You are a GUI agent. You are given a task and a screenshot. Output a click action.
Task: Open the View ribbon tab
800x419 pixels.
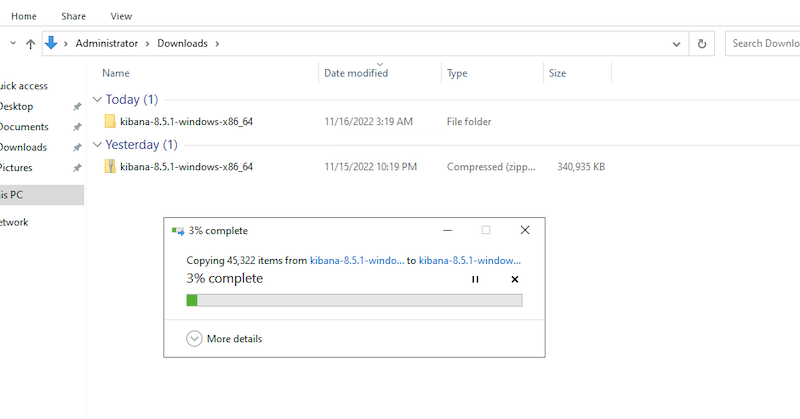click(x=121, y=16)
